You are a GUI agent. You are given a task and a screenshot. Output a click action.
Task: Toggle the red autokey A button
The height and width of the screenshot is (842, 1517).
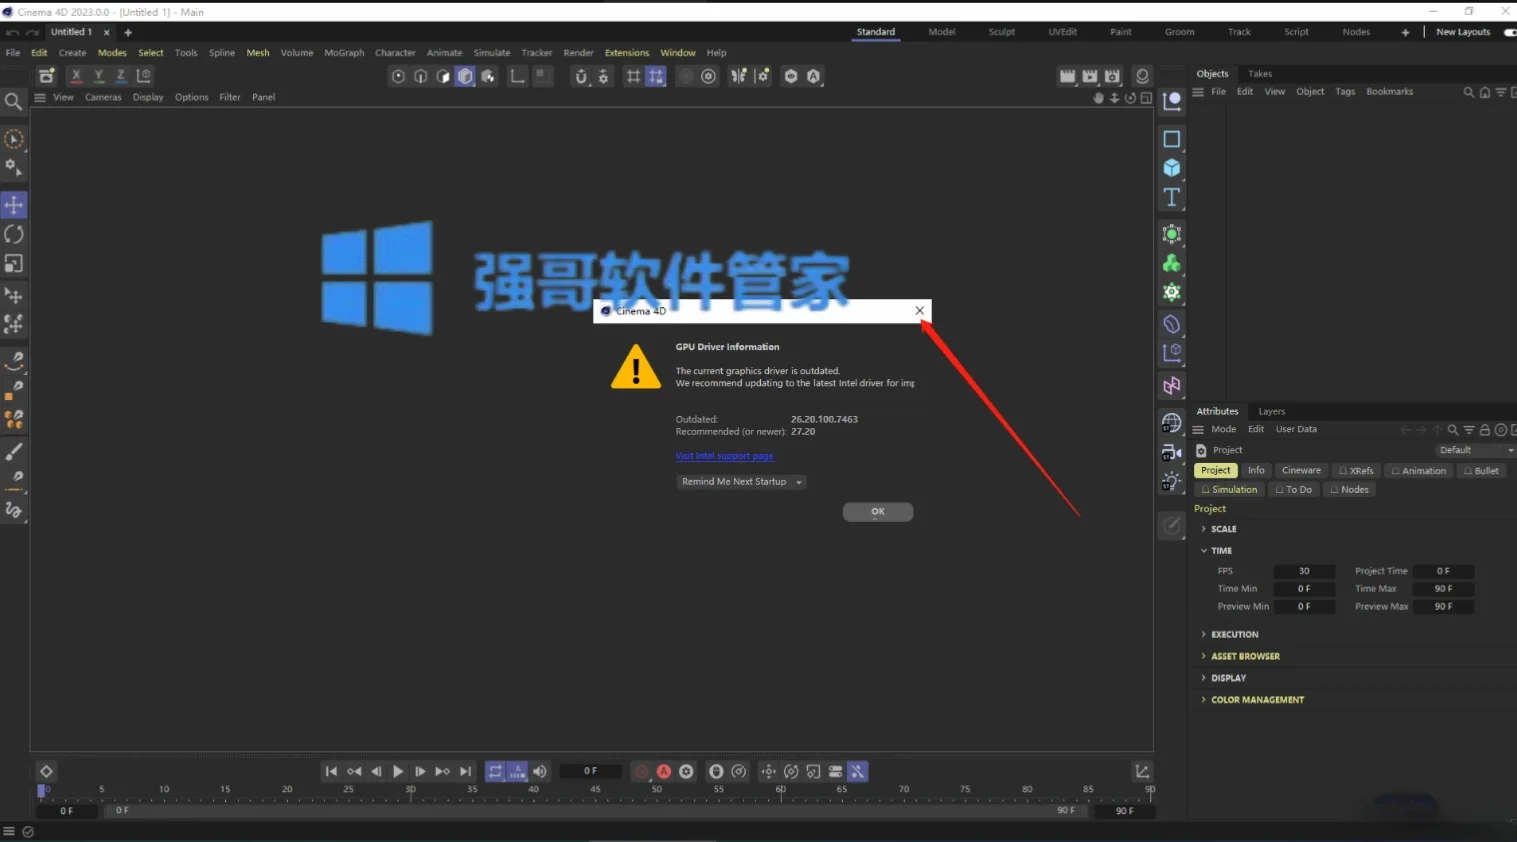coord(663,771)
